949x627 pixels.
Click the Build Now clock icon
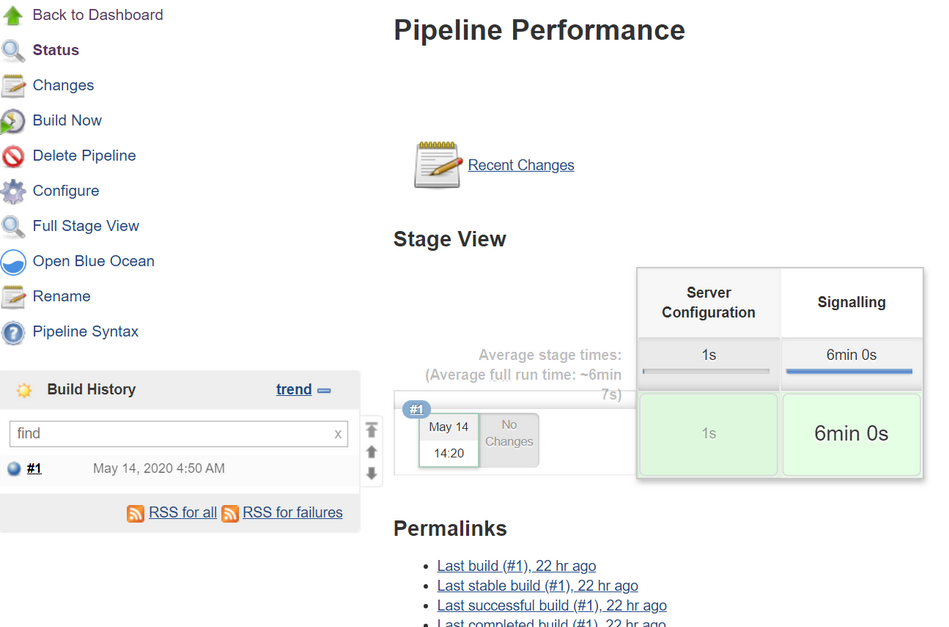(13, 121)
